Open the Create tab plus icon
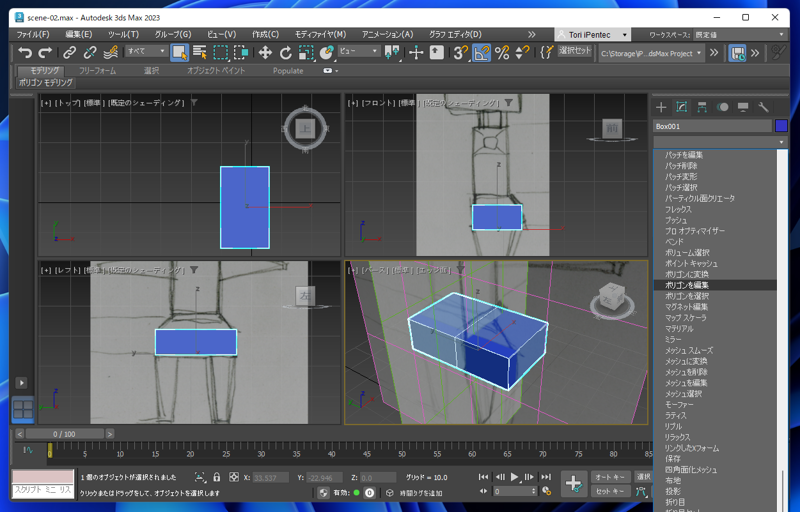 [x=661, y=107]
